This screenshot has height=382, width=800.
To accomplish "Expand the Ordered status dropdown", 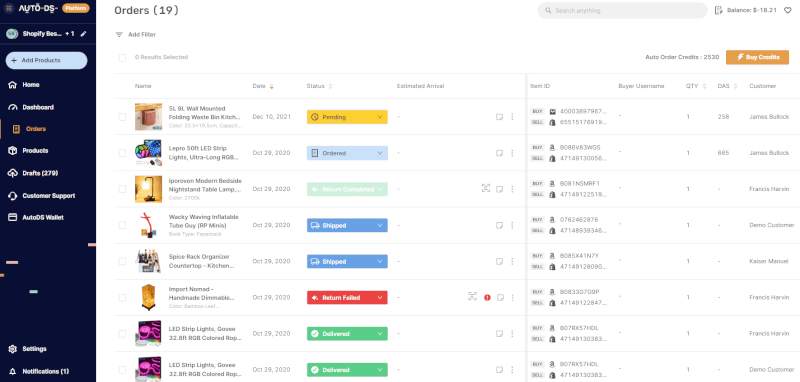I will pyautogui.click(x=347, y=153).
